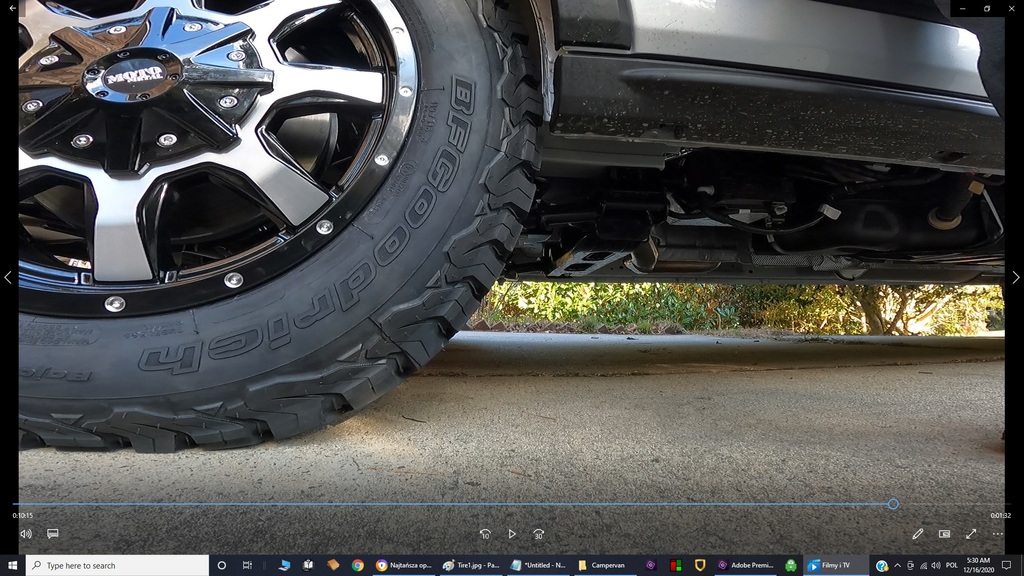1024x576 pixels.
Task: Minimize the Filmy i TV window
Action: click(x=963, y=8)
